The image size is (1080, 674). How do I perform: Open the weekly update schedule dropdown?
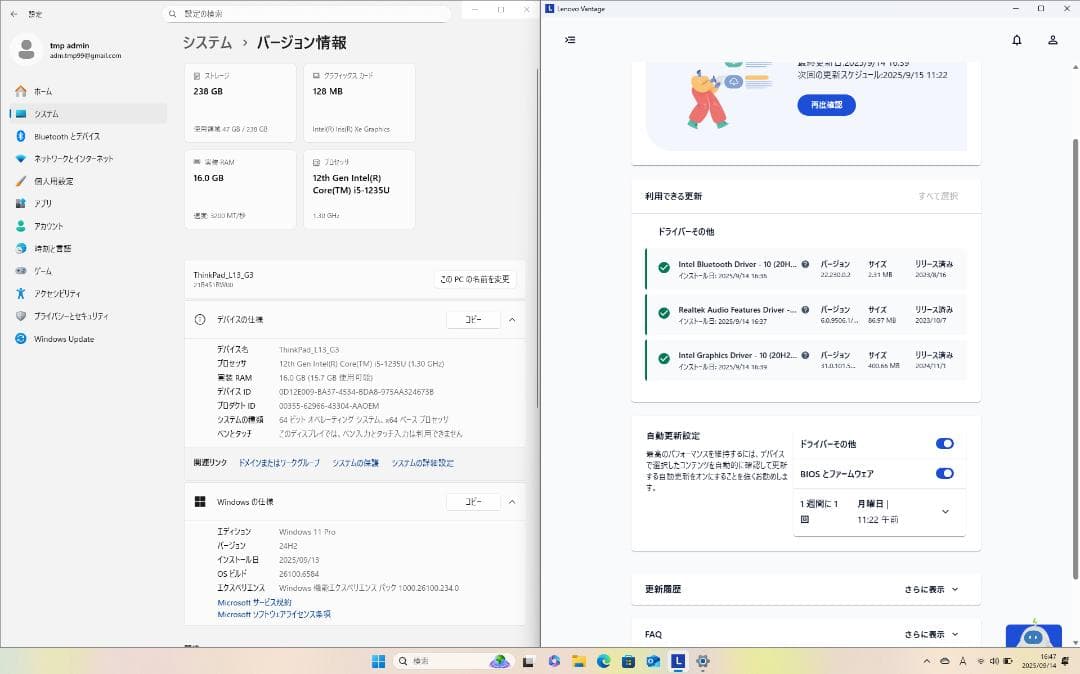pyautogui.click(x=944, y=511)
